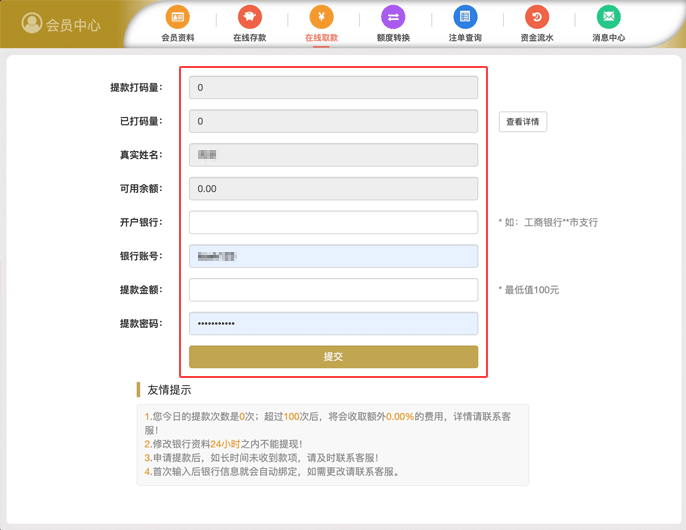
Task: Click the red piggy bank 在线存款 icon
Action: (249, 17)
